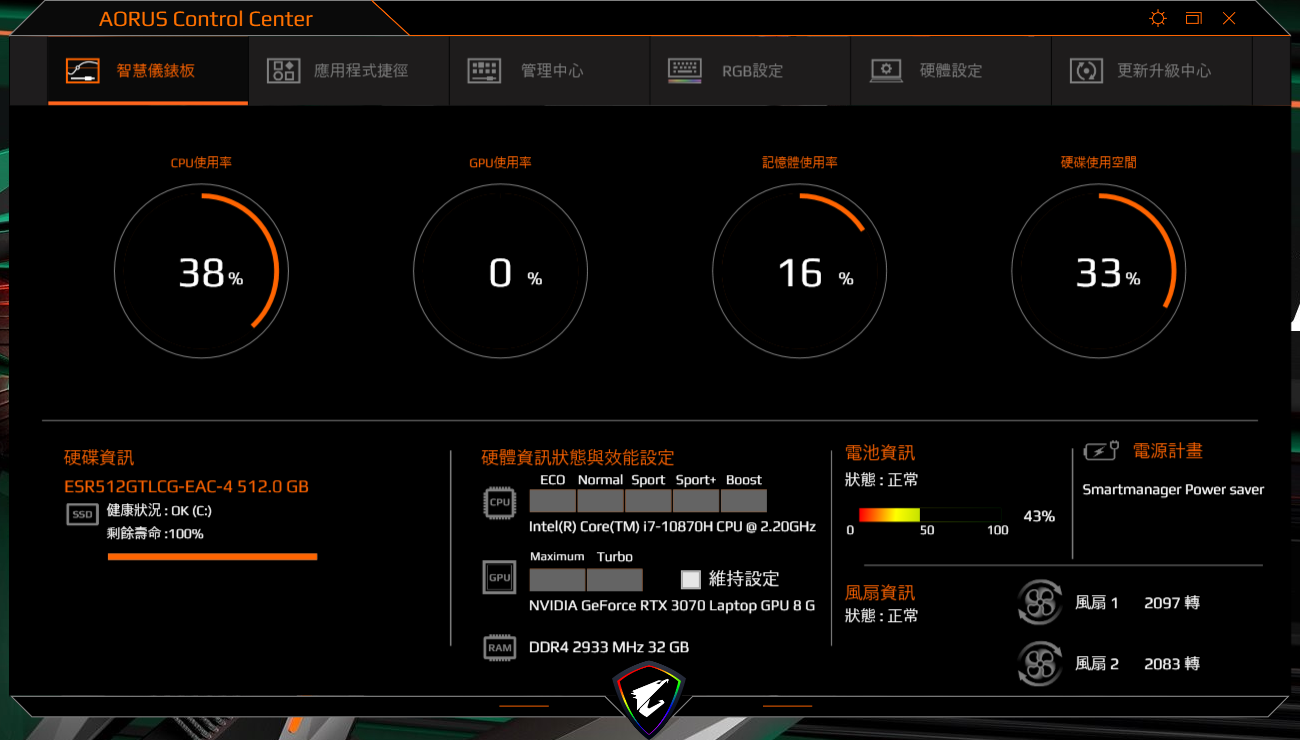
Task: Switch to 更新升級中心 tab
Action: 1152,71
